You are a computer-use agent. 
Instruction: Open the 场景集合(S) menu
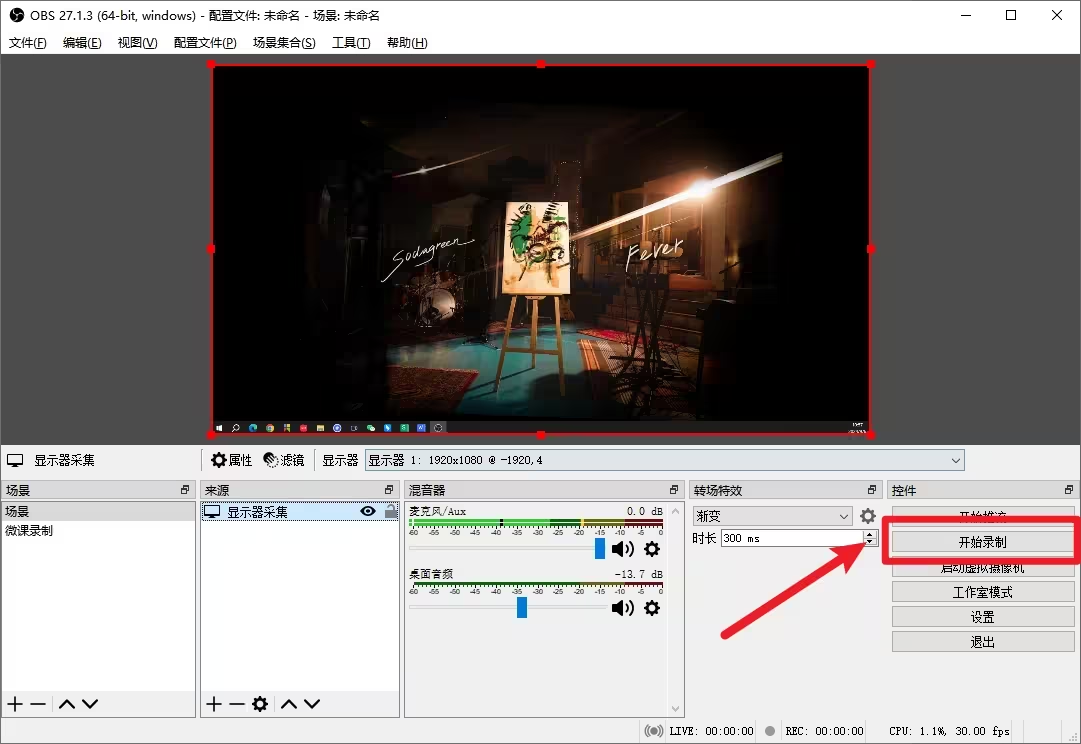coord(283,43)
